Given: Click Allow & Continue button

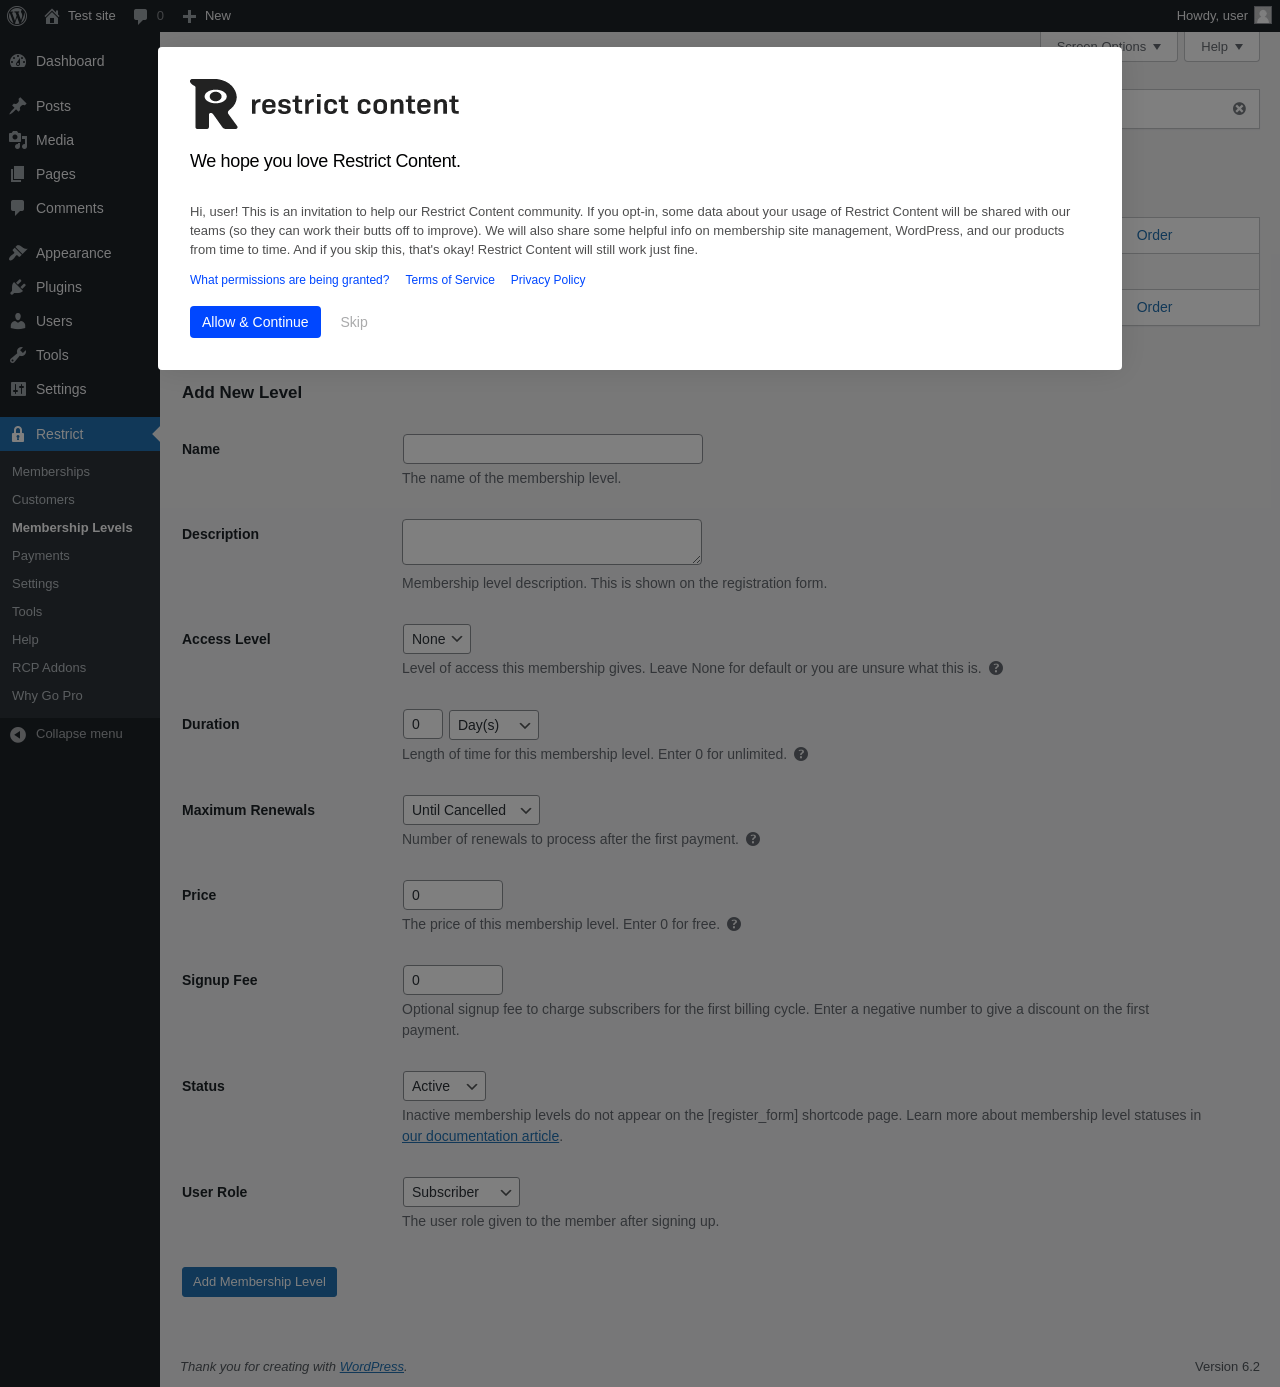Looking at the screenshot, I should click(255, 322).
